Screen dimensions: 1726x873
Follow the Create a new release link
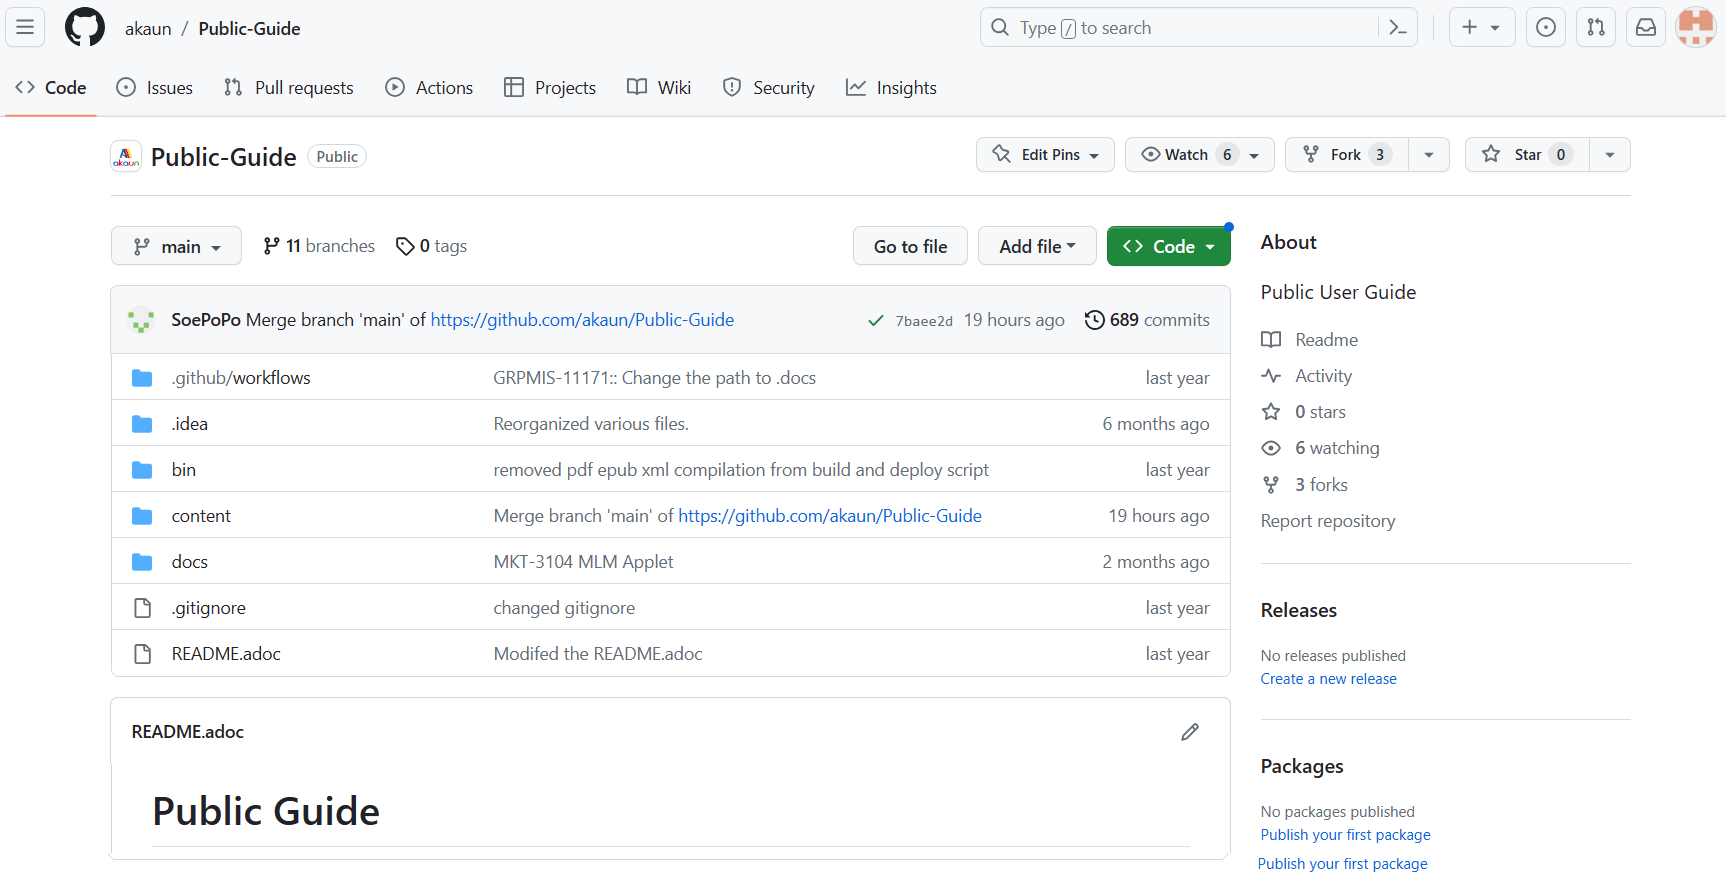click(x=1328, y=679)
